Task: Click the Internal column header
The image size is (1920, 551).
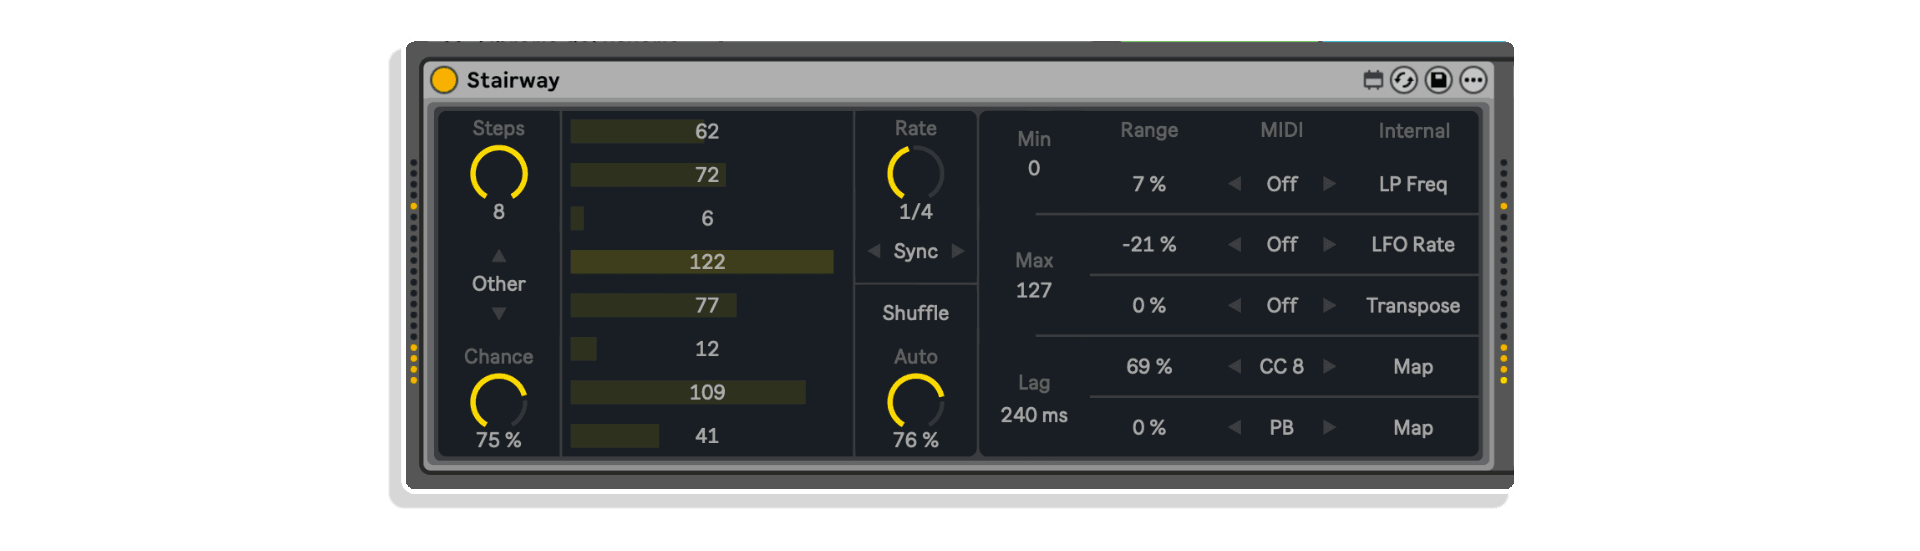Action: click(x=1414, y=131)
